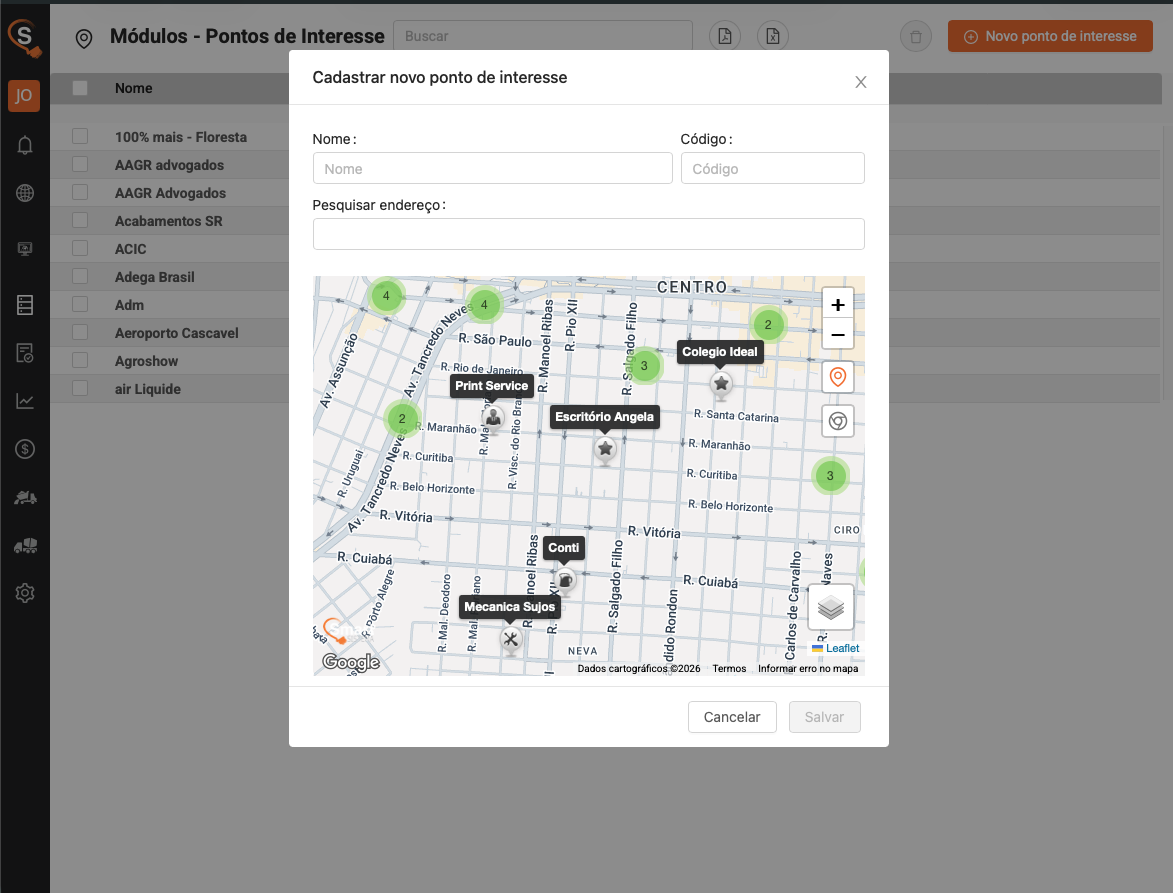This screenshot has height=893, width=1173.
Task: Expand the cluster of 2 on Av. Tancredo Neves
Action: tap(402, 418)
